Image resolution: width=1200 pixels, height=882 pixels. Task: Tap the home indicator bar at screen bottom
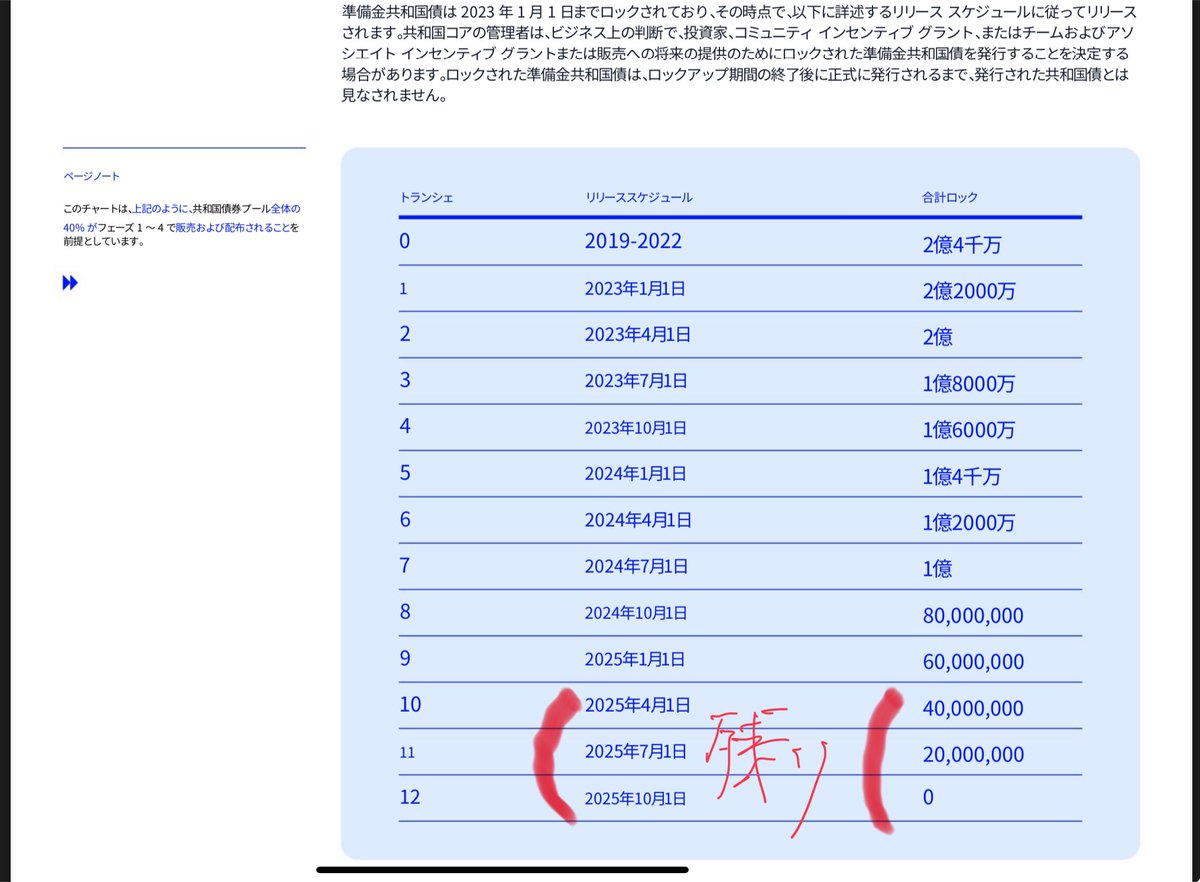point(503,869)
